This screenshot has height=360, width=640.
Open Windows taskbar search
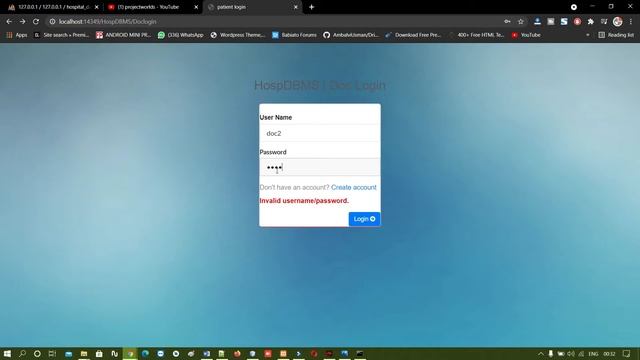point(22,353)
